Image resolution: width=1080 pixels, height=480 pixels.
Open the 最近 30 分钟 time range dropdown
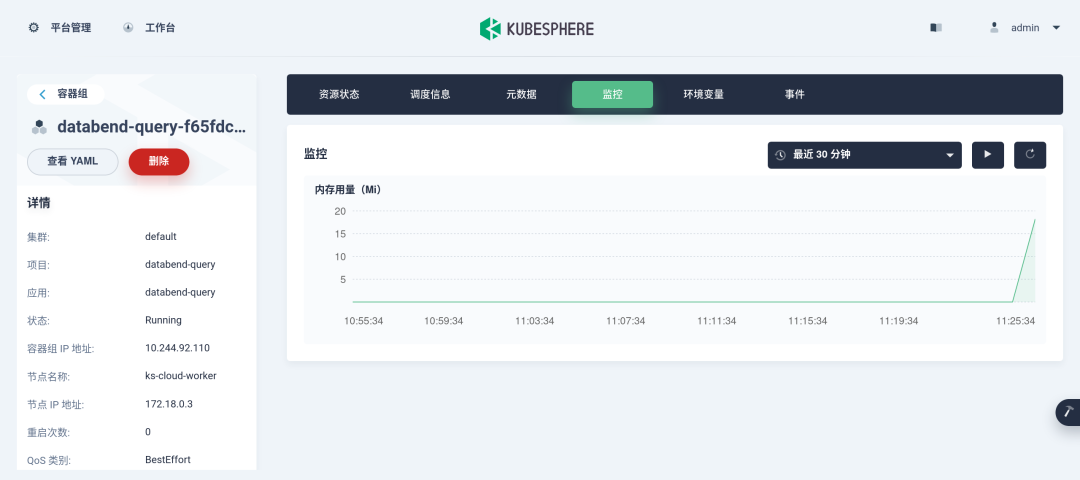(x=864, y=155)
